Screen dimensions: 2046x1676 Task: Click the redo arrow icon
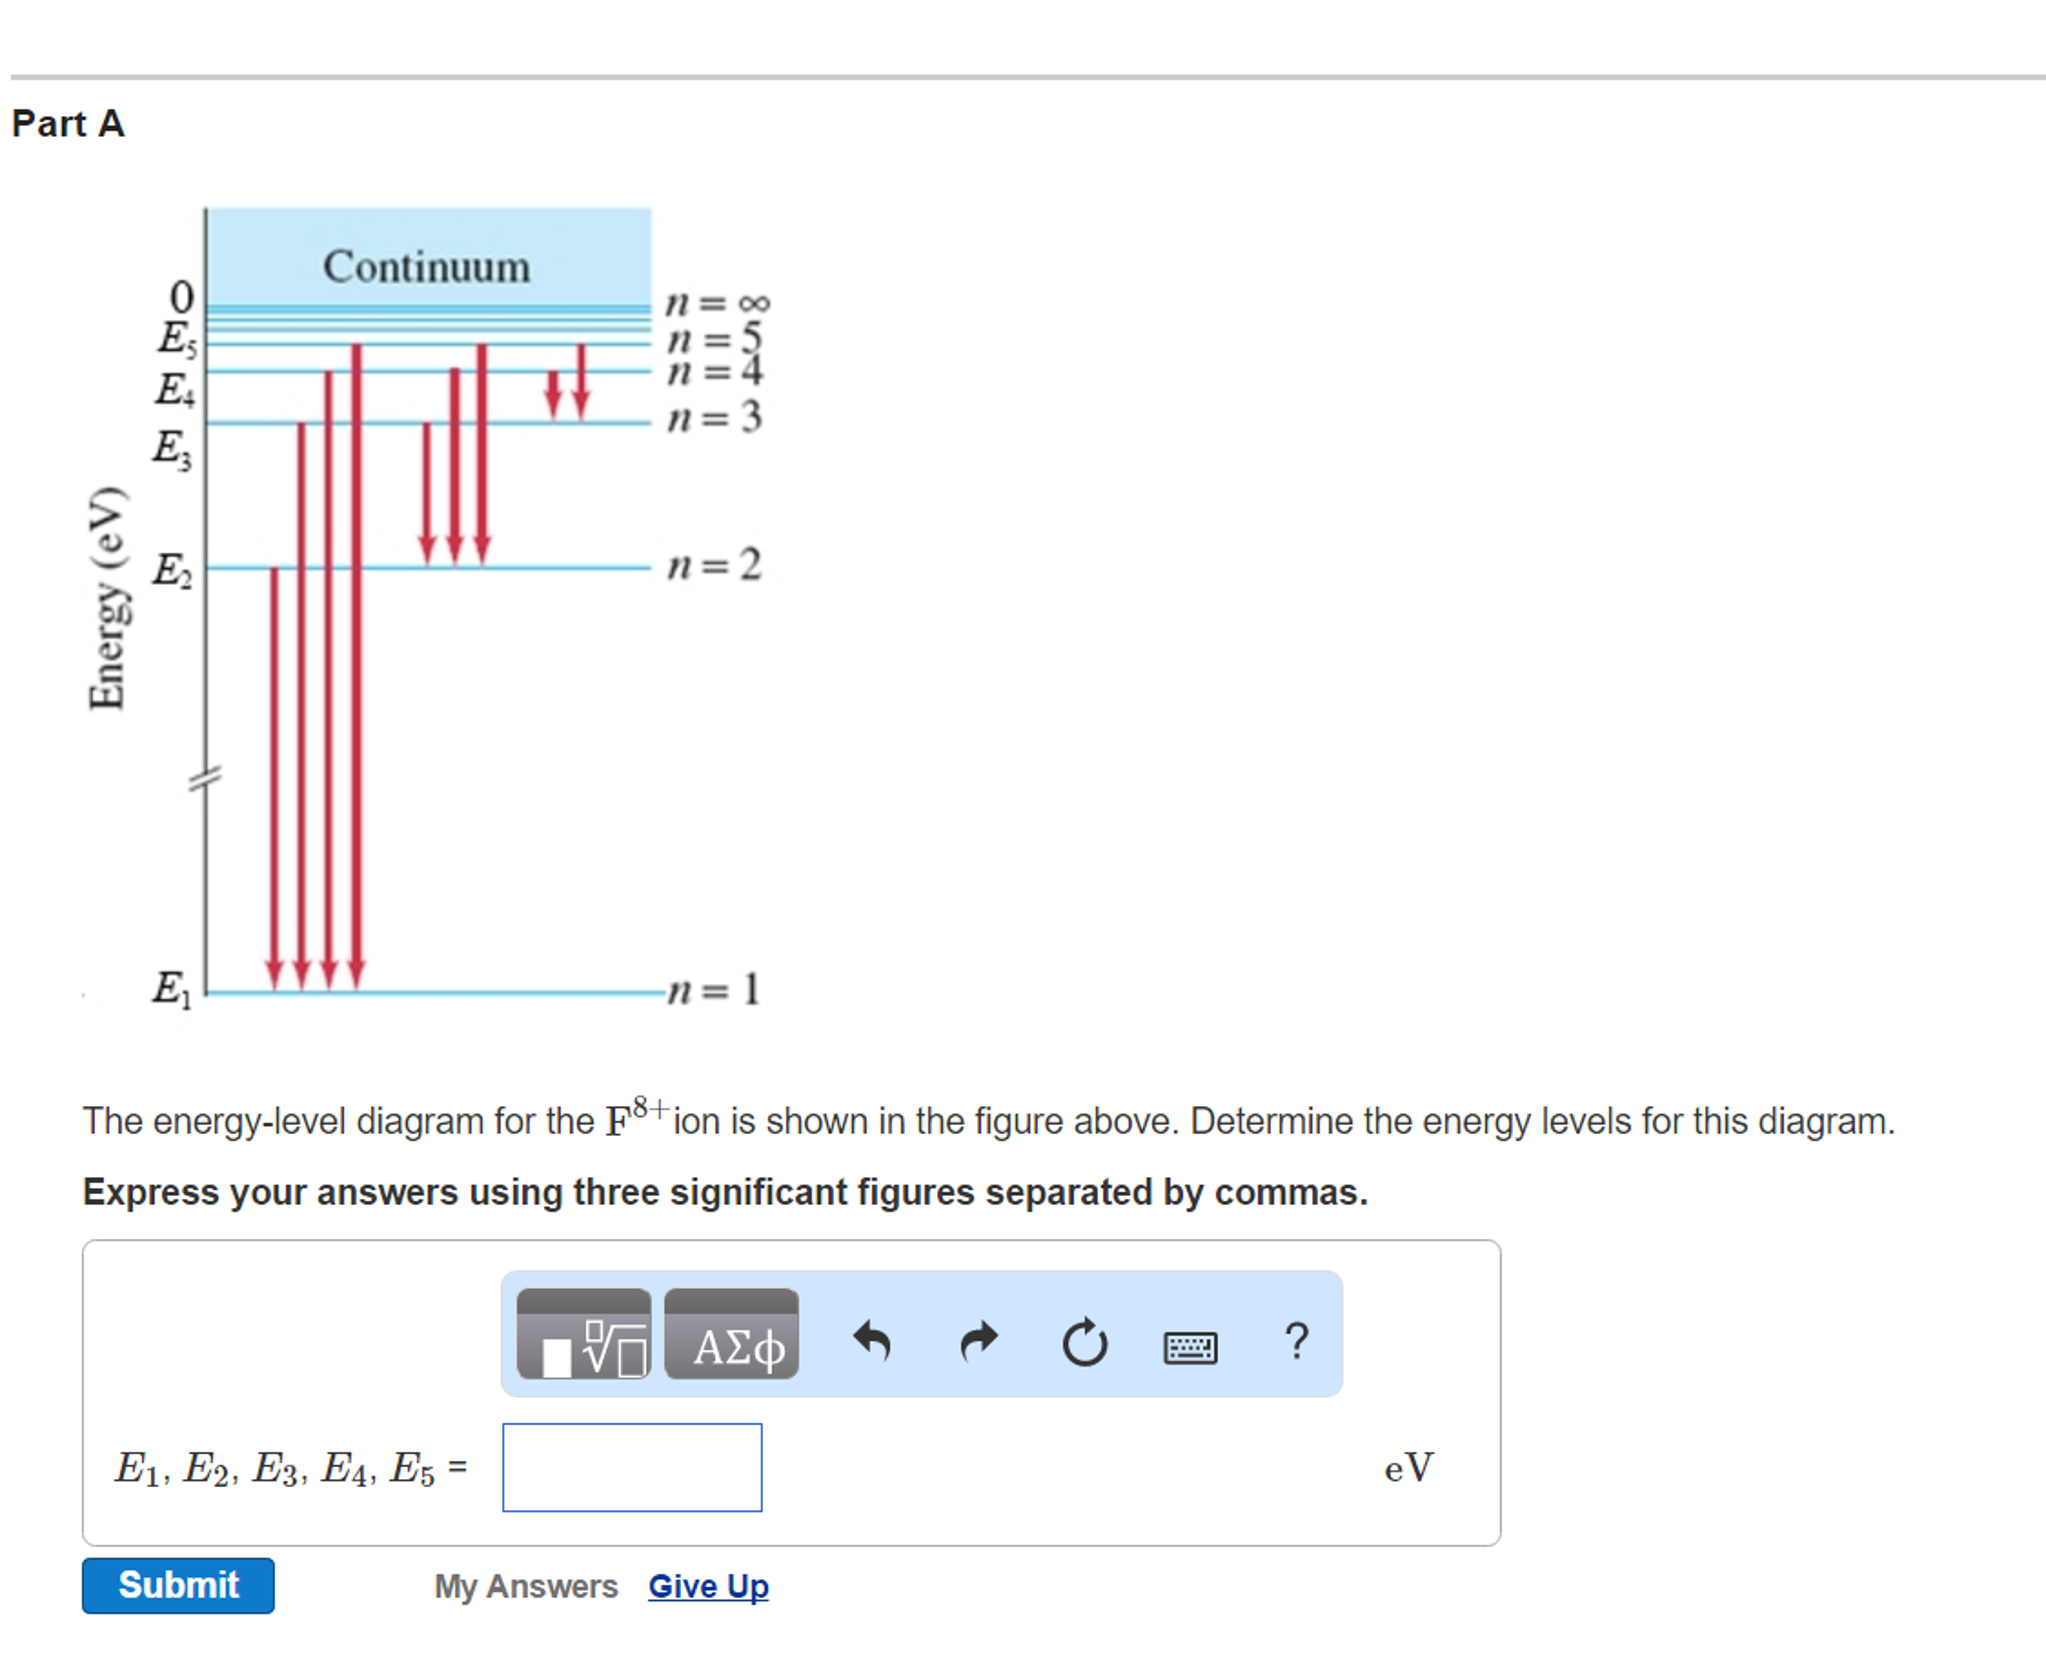979,1341
